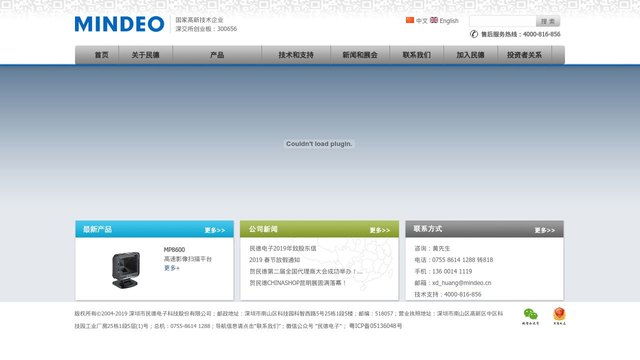Click the 技术支持 4000-816-856 line
Image resolution: width=640 pixels, height=360 pixels.
(x=448, y=294)
